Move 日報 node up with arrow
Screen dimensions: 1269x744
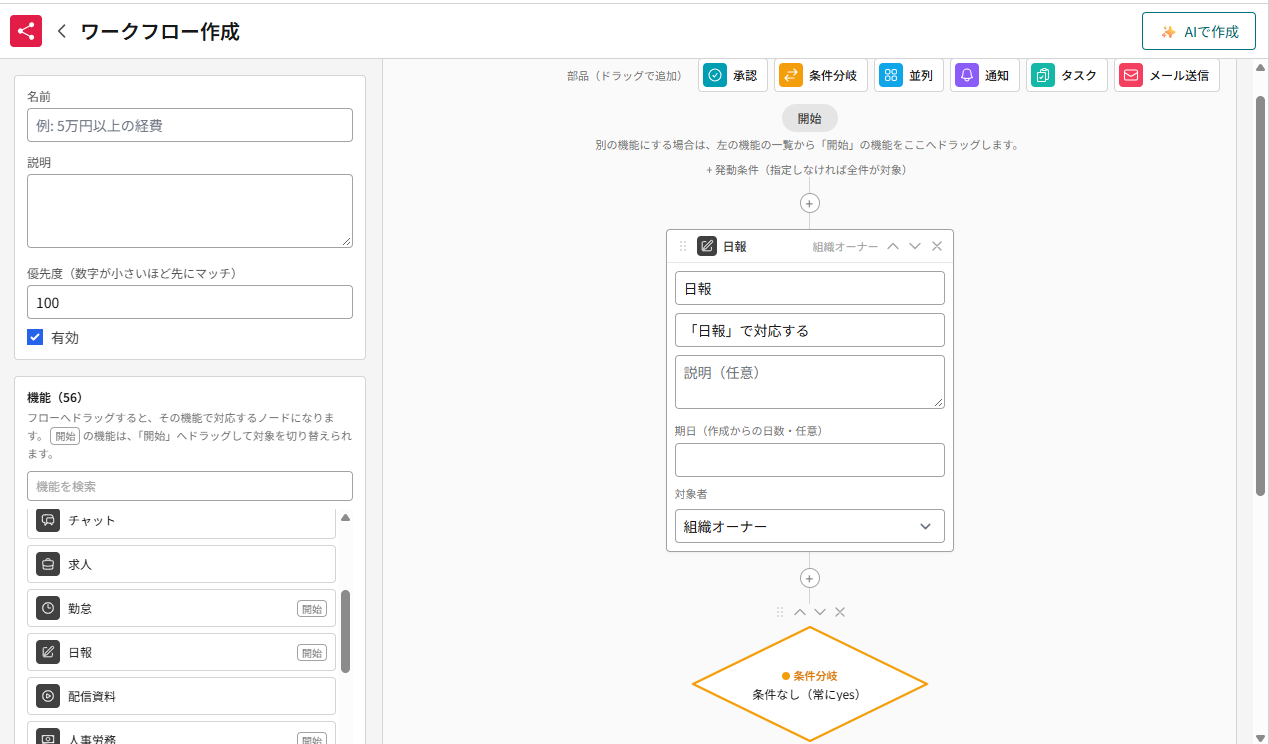tap(893, 246)
